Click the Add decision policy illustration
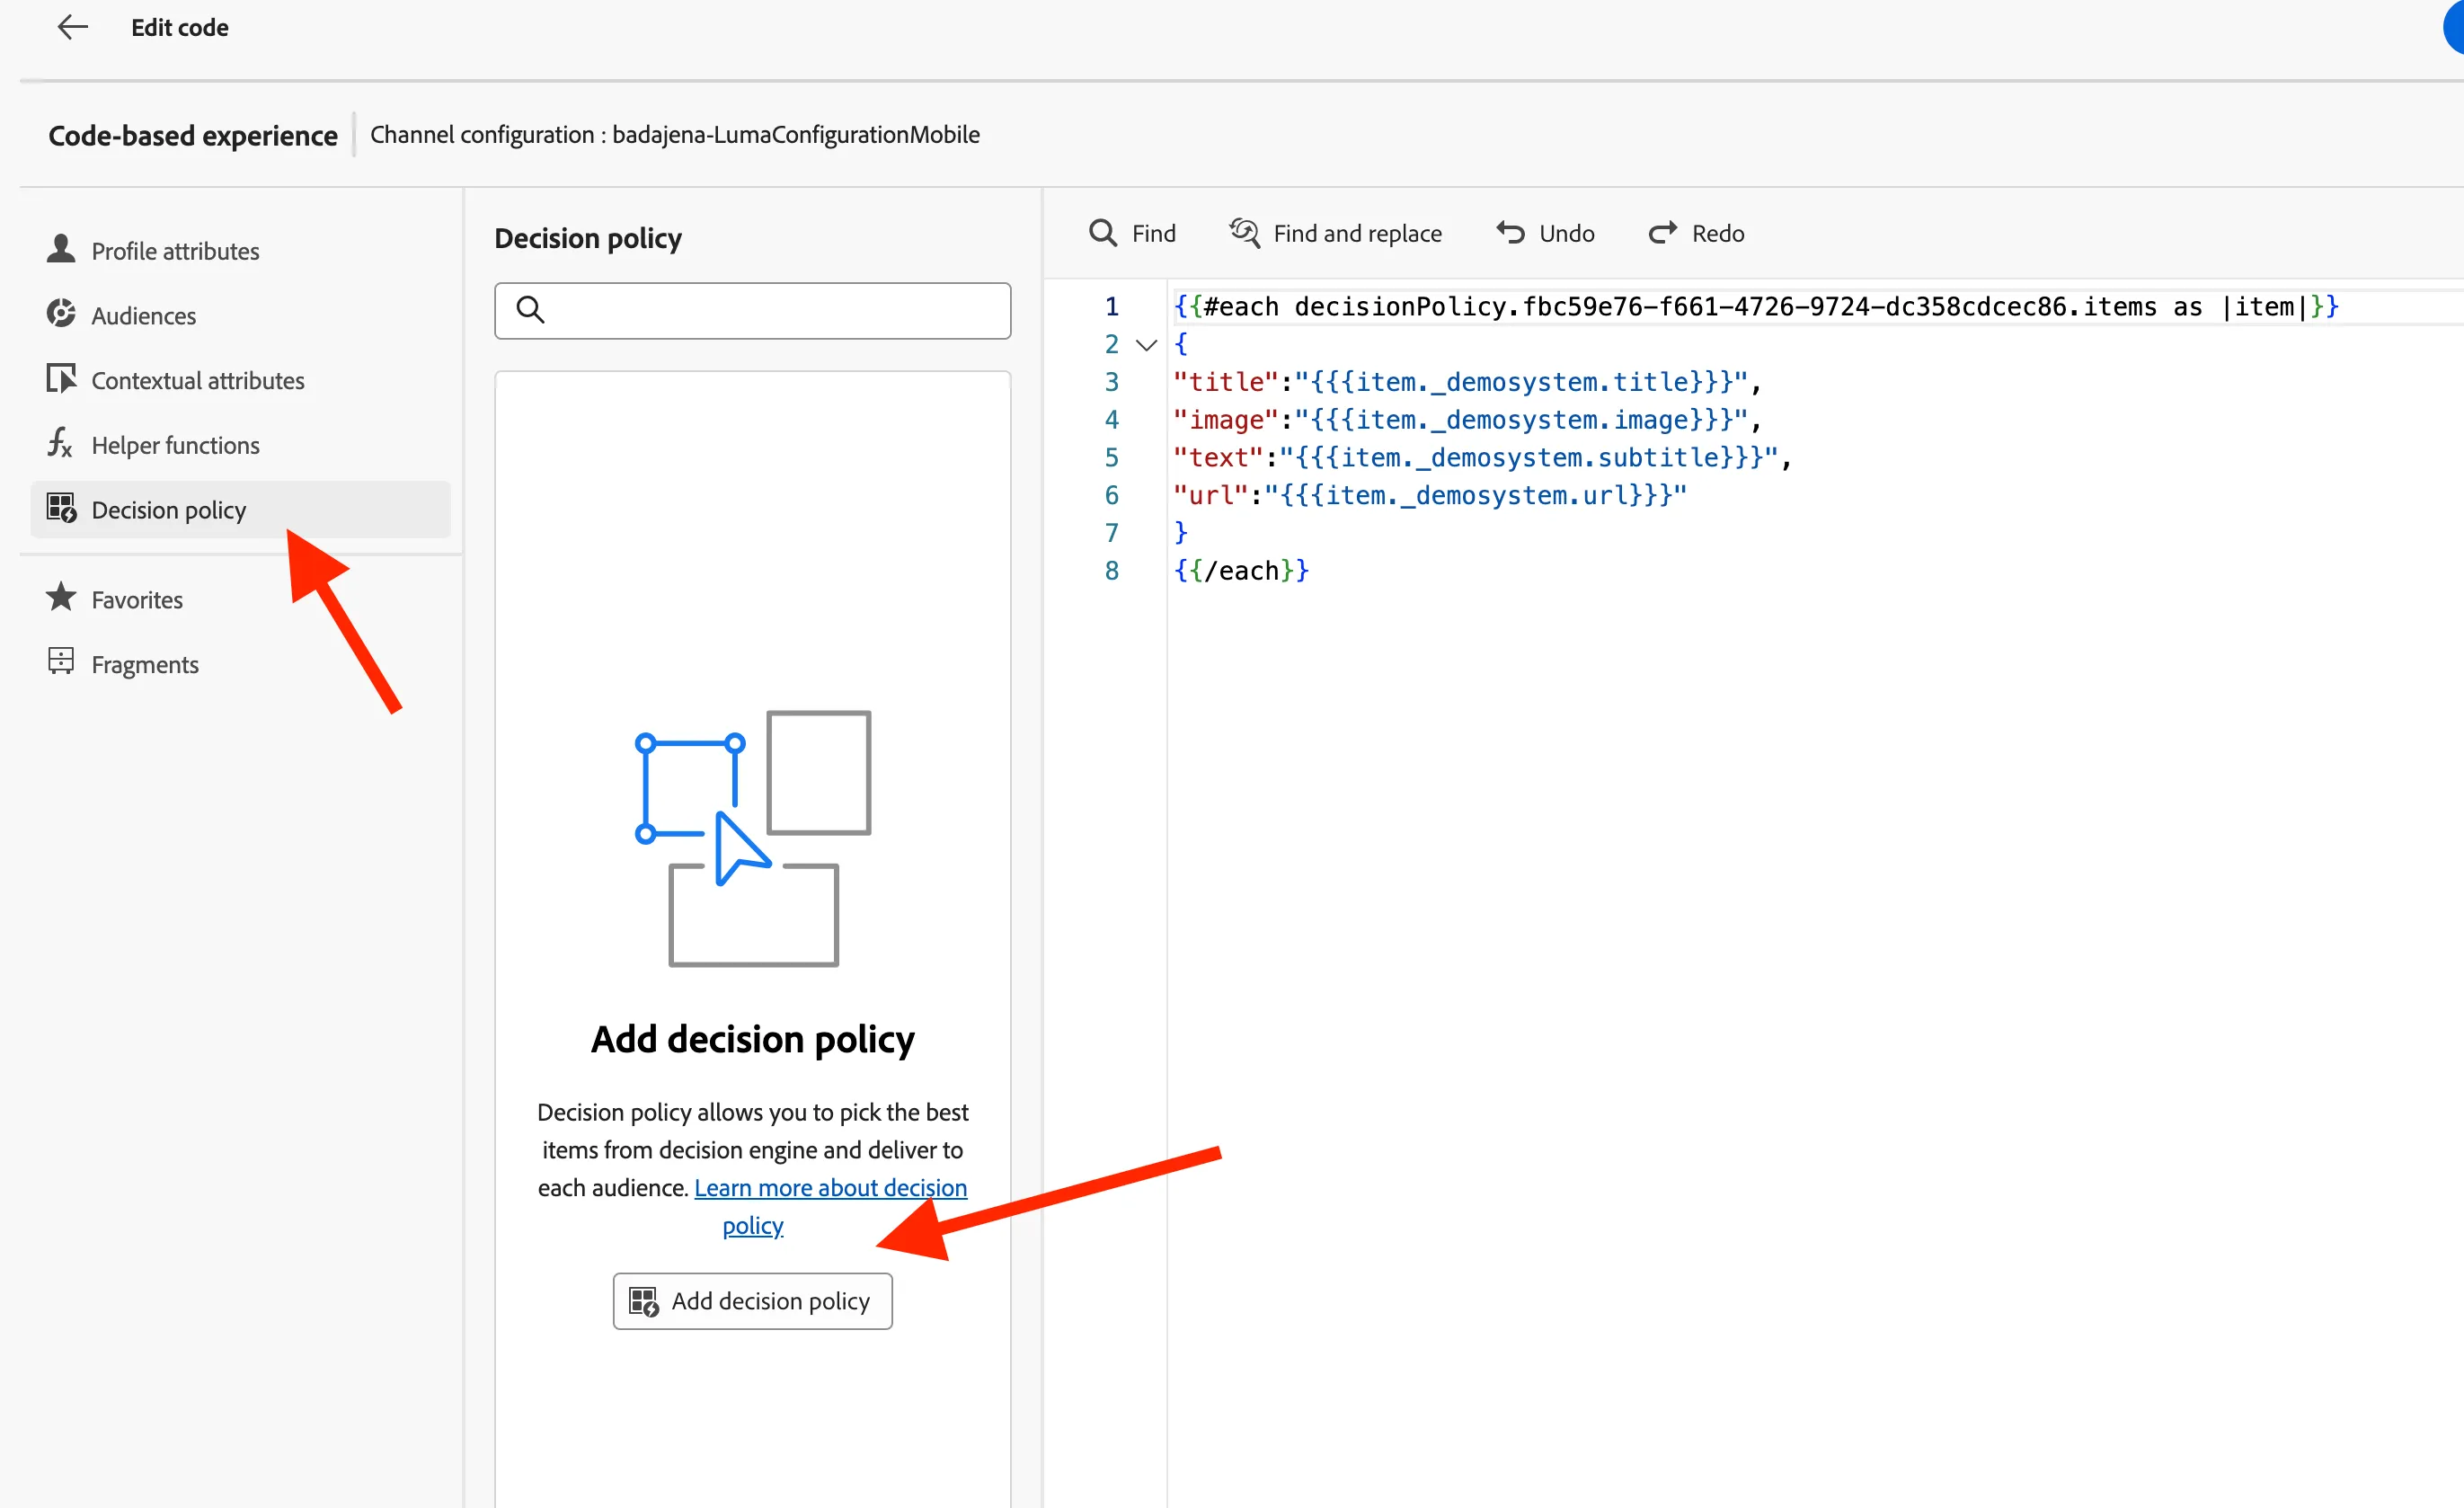The height and width of the screenshot is (1508, 2464). (x=753, y=838)
